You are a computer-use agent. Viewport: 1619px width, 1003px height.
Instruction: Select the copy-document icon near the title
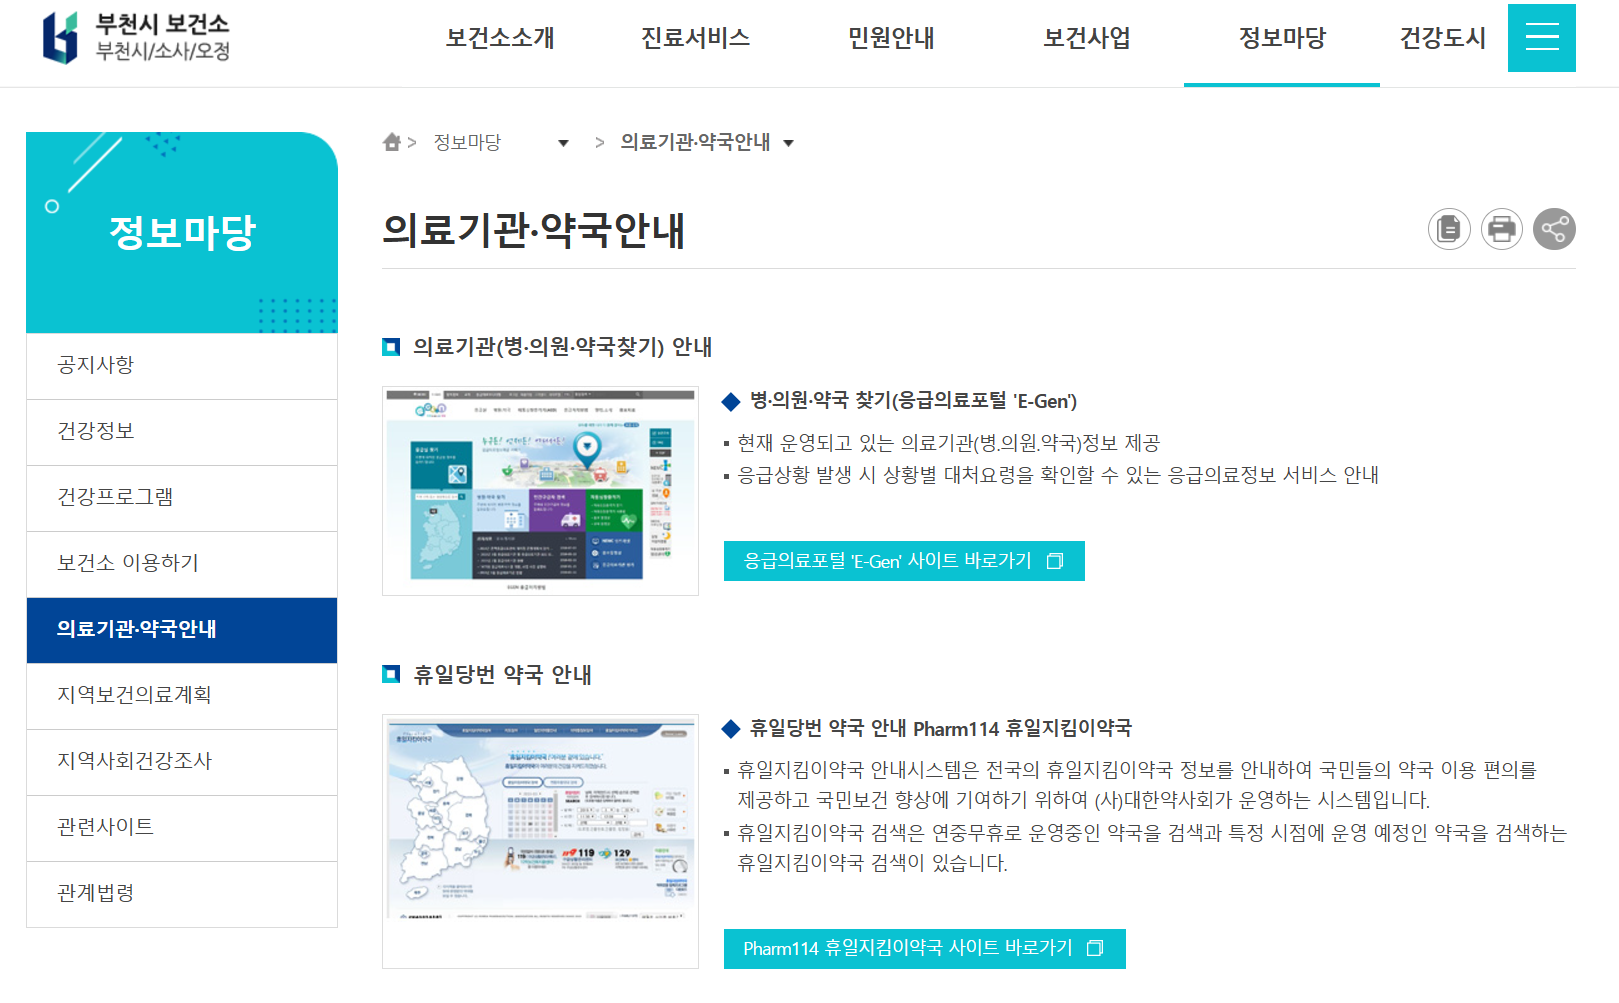1448,229
